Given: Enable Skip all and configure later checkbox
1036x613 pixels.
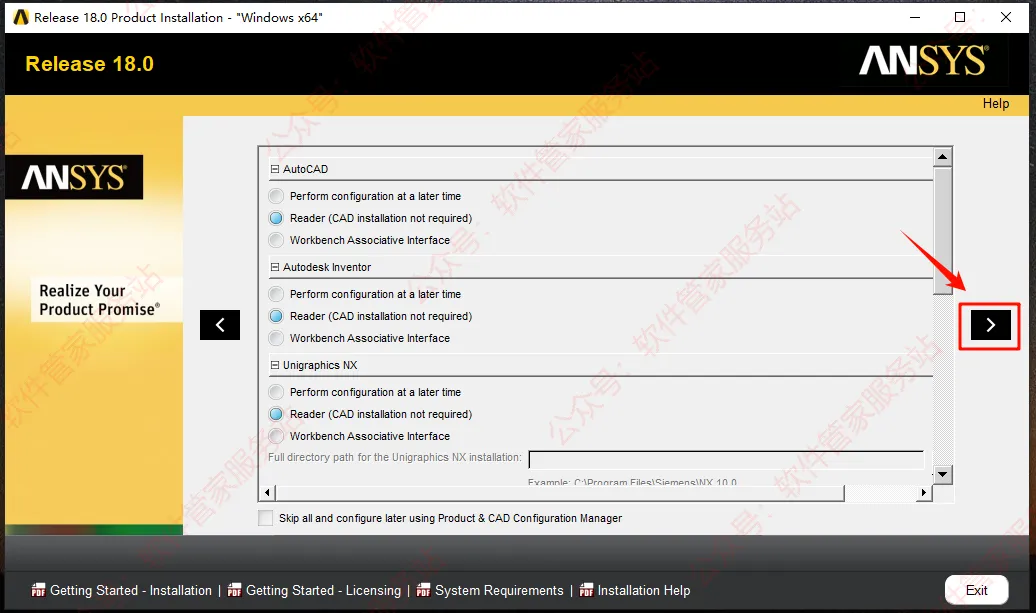Looking at the screenshot, I should tap(266, 518).
